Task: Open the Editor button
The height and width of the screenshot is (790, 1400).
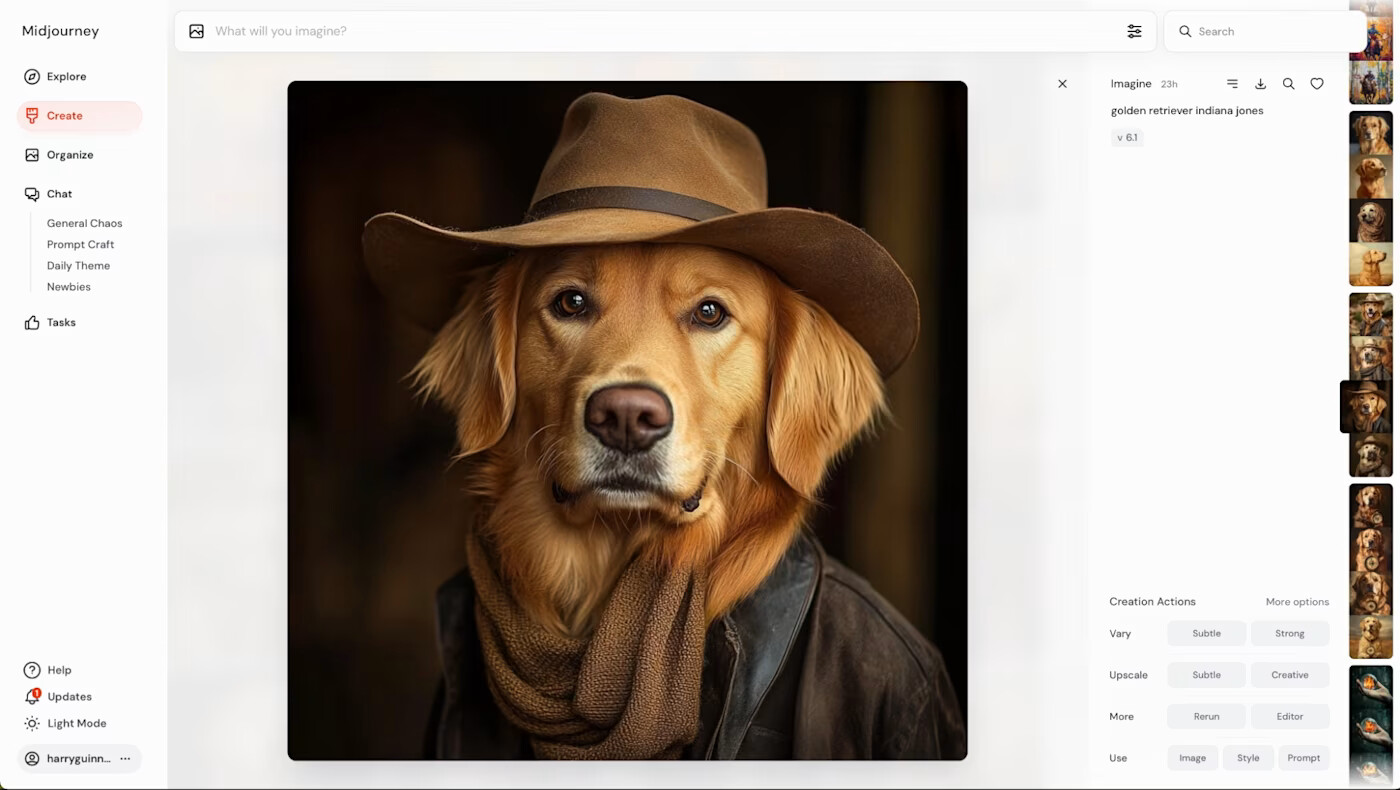Action: 1289,716
